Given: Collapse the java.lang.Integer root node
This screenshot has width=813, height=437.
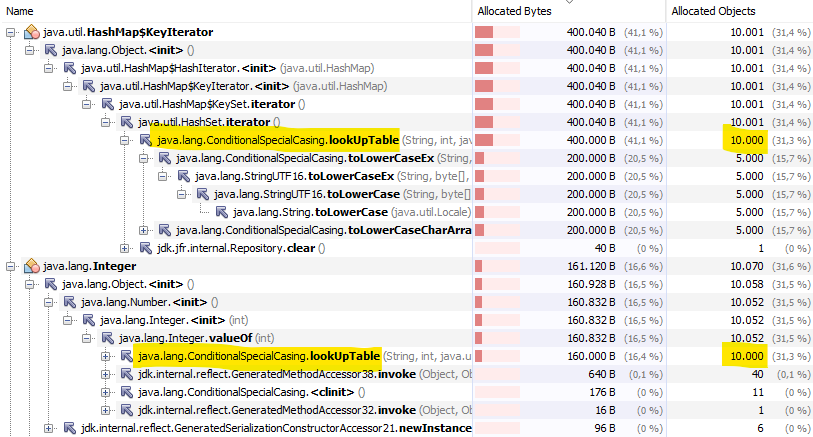Looking at the screenshot, I should click(x=10, y=266).
